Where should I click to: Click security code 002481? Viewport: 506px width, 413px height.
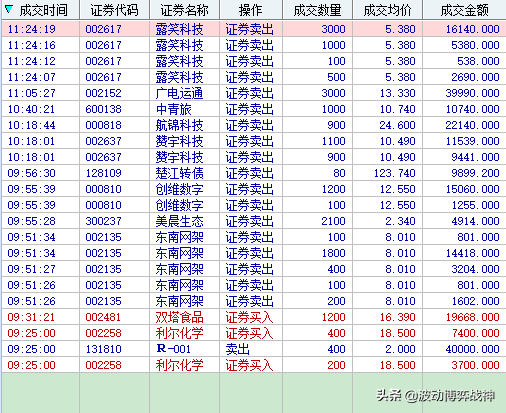point(103,317)
